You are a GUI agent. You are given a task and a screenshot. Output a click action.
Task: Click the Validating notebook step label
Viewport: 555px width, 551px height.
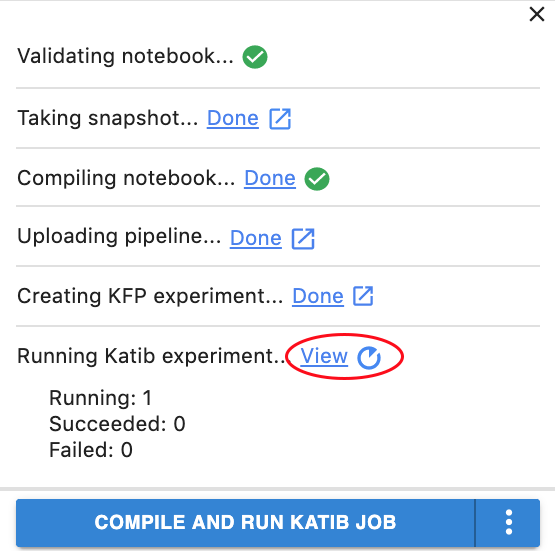tap(125, 56)
